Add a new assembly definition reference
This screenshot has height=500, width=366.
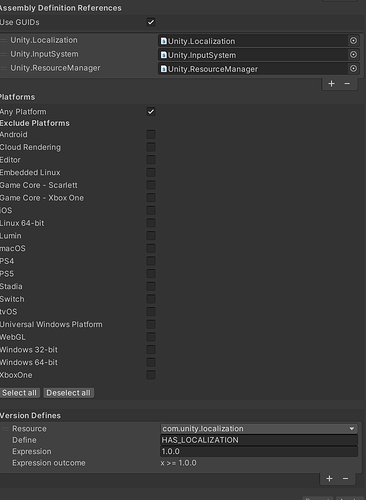(x=331, y=84)
